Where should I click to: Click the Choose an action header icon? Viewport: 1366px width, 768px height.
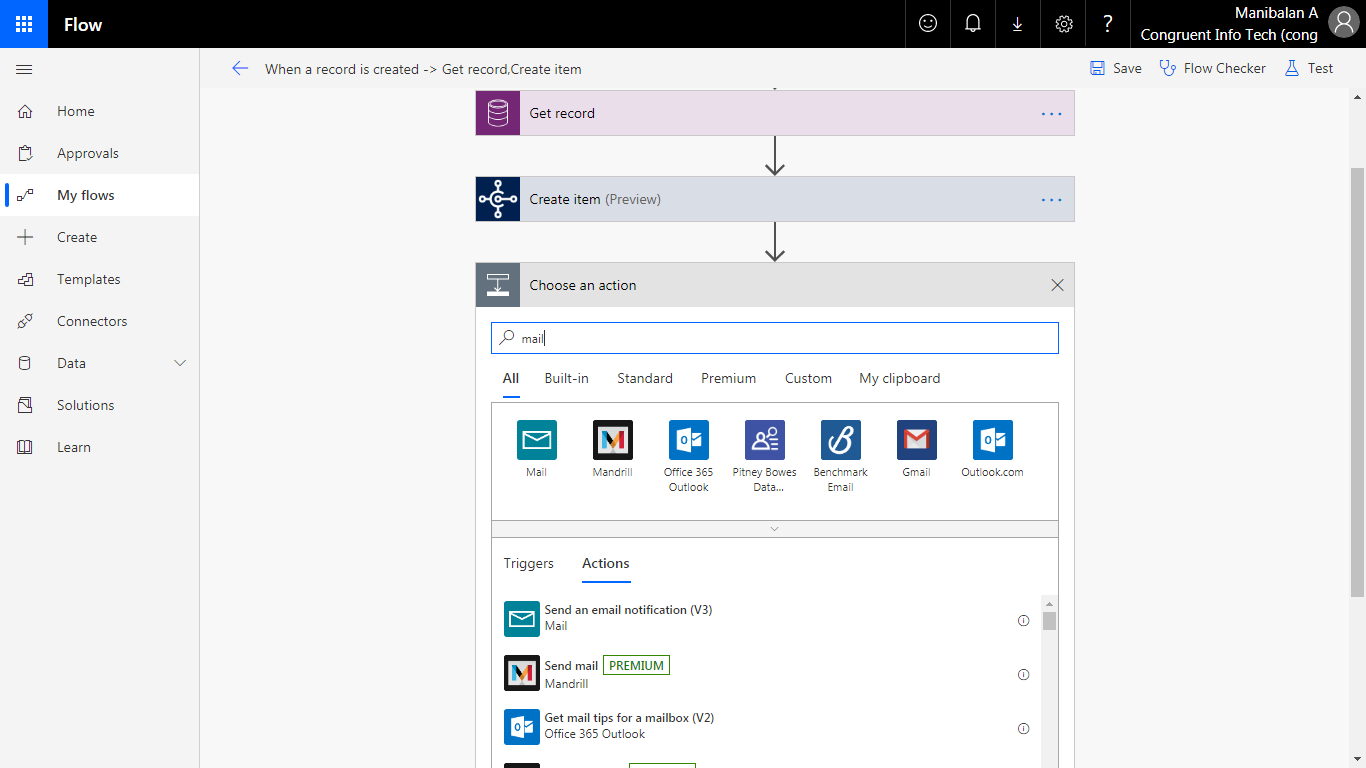point(498,285)
